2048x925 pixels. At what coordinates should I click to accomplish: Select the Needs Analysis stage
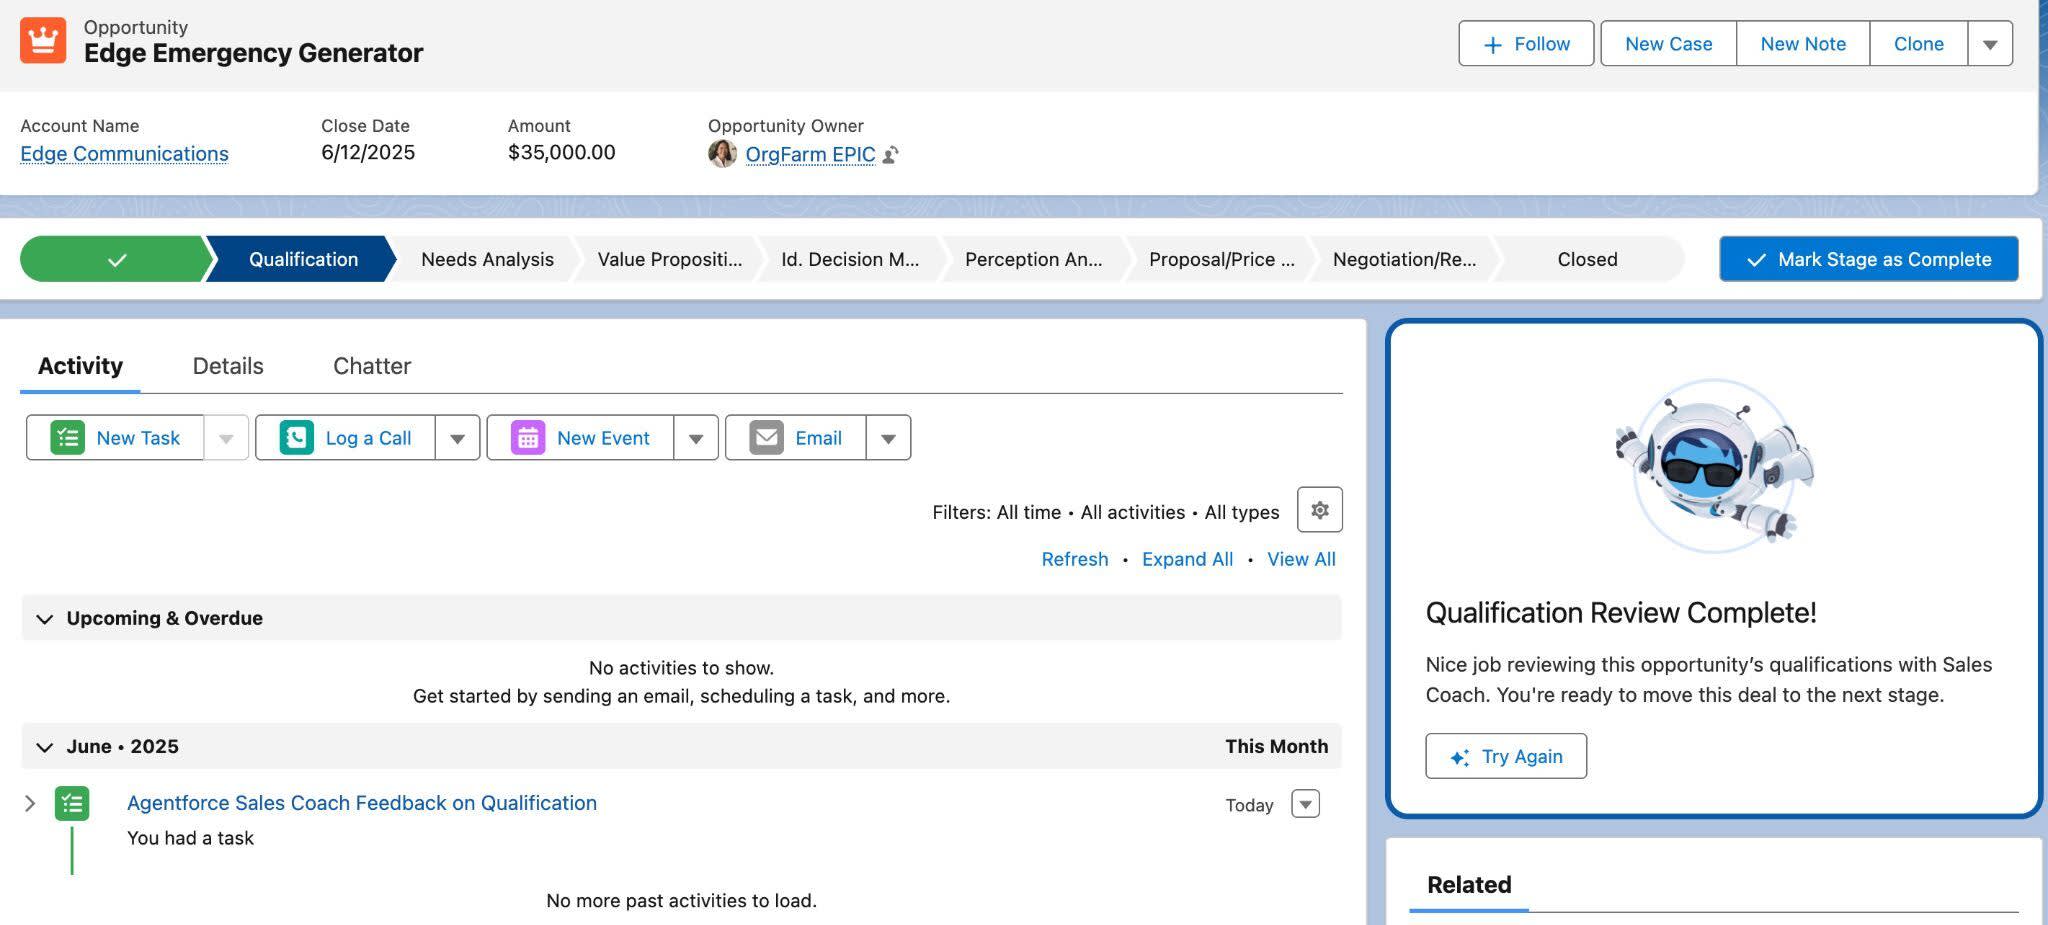point(487,259)
